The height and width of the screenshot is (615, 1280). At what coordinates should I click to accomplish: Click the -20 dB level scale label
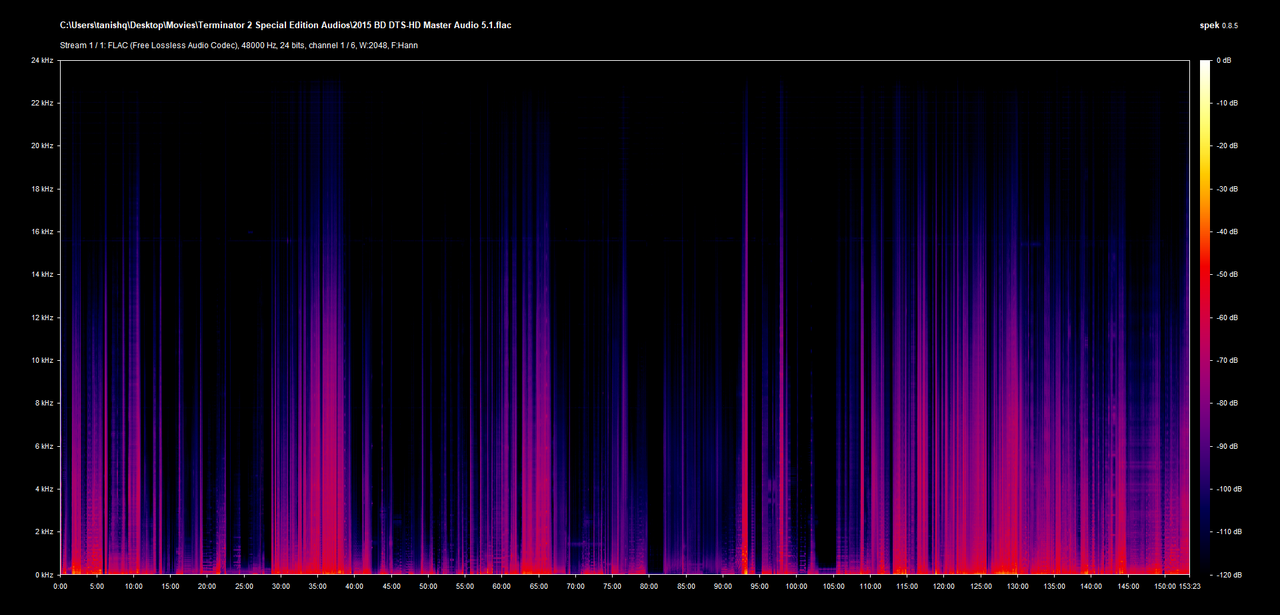(1226, 146)
